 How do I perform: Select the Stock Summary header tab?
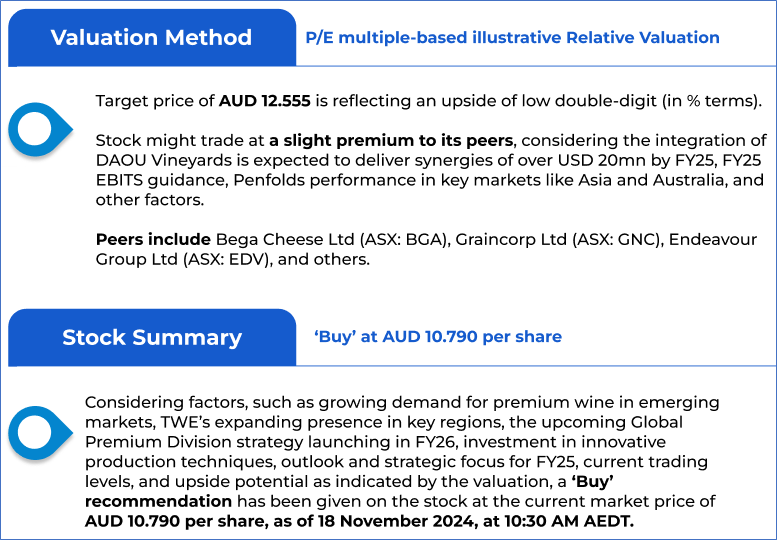[151, 337]
